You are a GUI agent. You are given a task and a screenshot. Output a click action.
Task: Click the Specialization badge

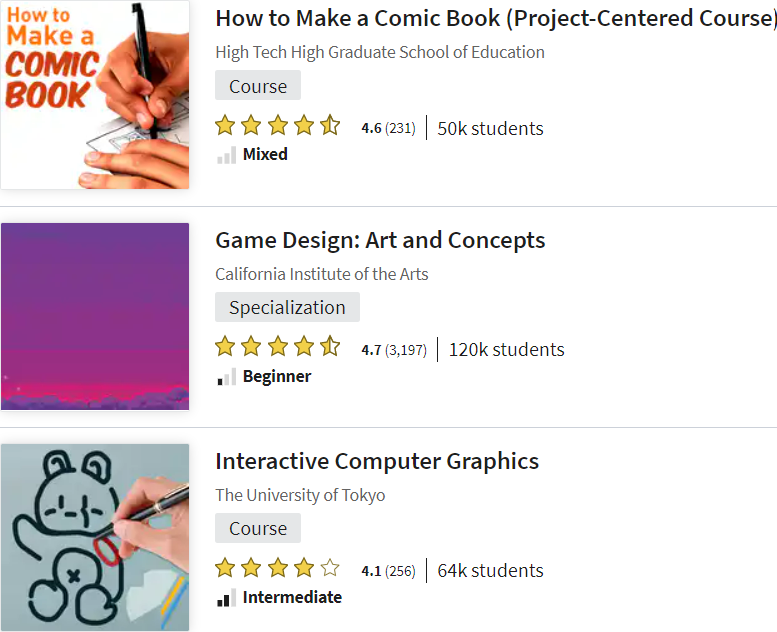coord(287,307)
